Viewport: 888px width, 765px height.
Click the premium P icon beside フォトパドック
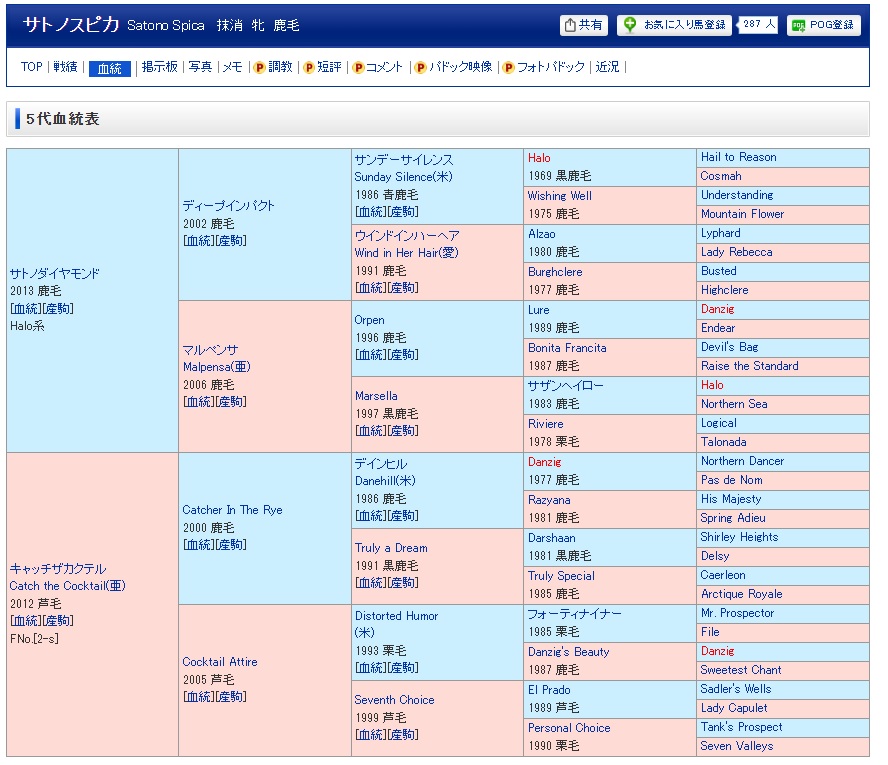pos(508,68)
